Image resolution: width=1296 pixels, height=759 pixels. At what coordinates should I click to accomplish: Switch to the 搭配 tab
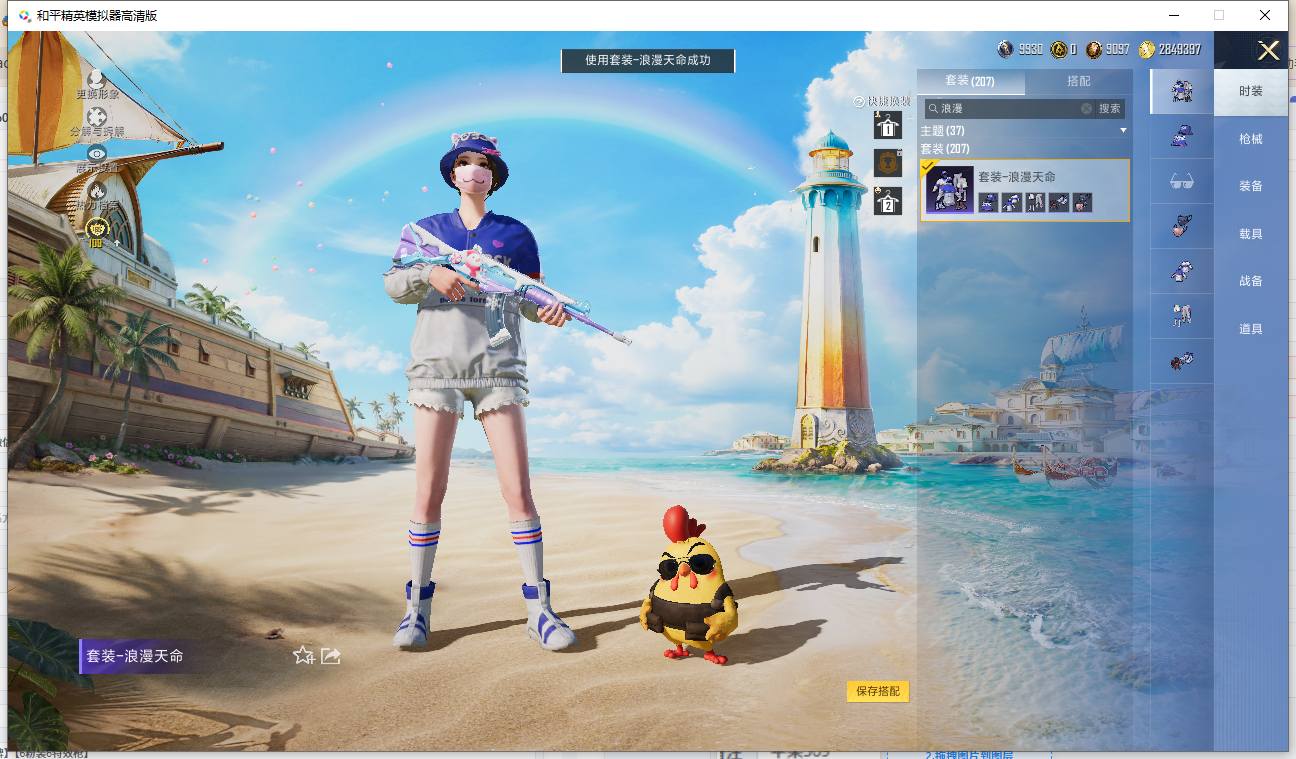(x=1079, y=81)
